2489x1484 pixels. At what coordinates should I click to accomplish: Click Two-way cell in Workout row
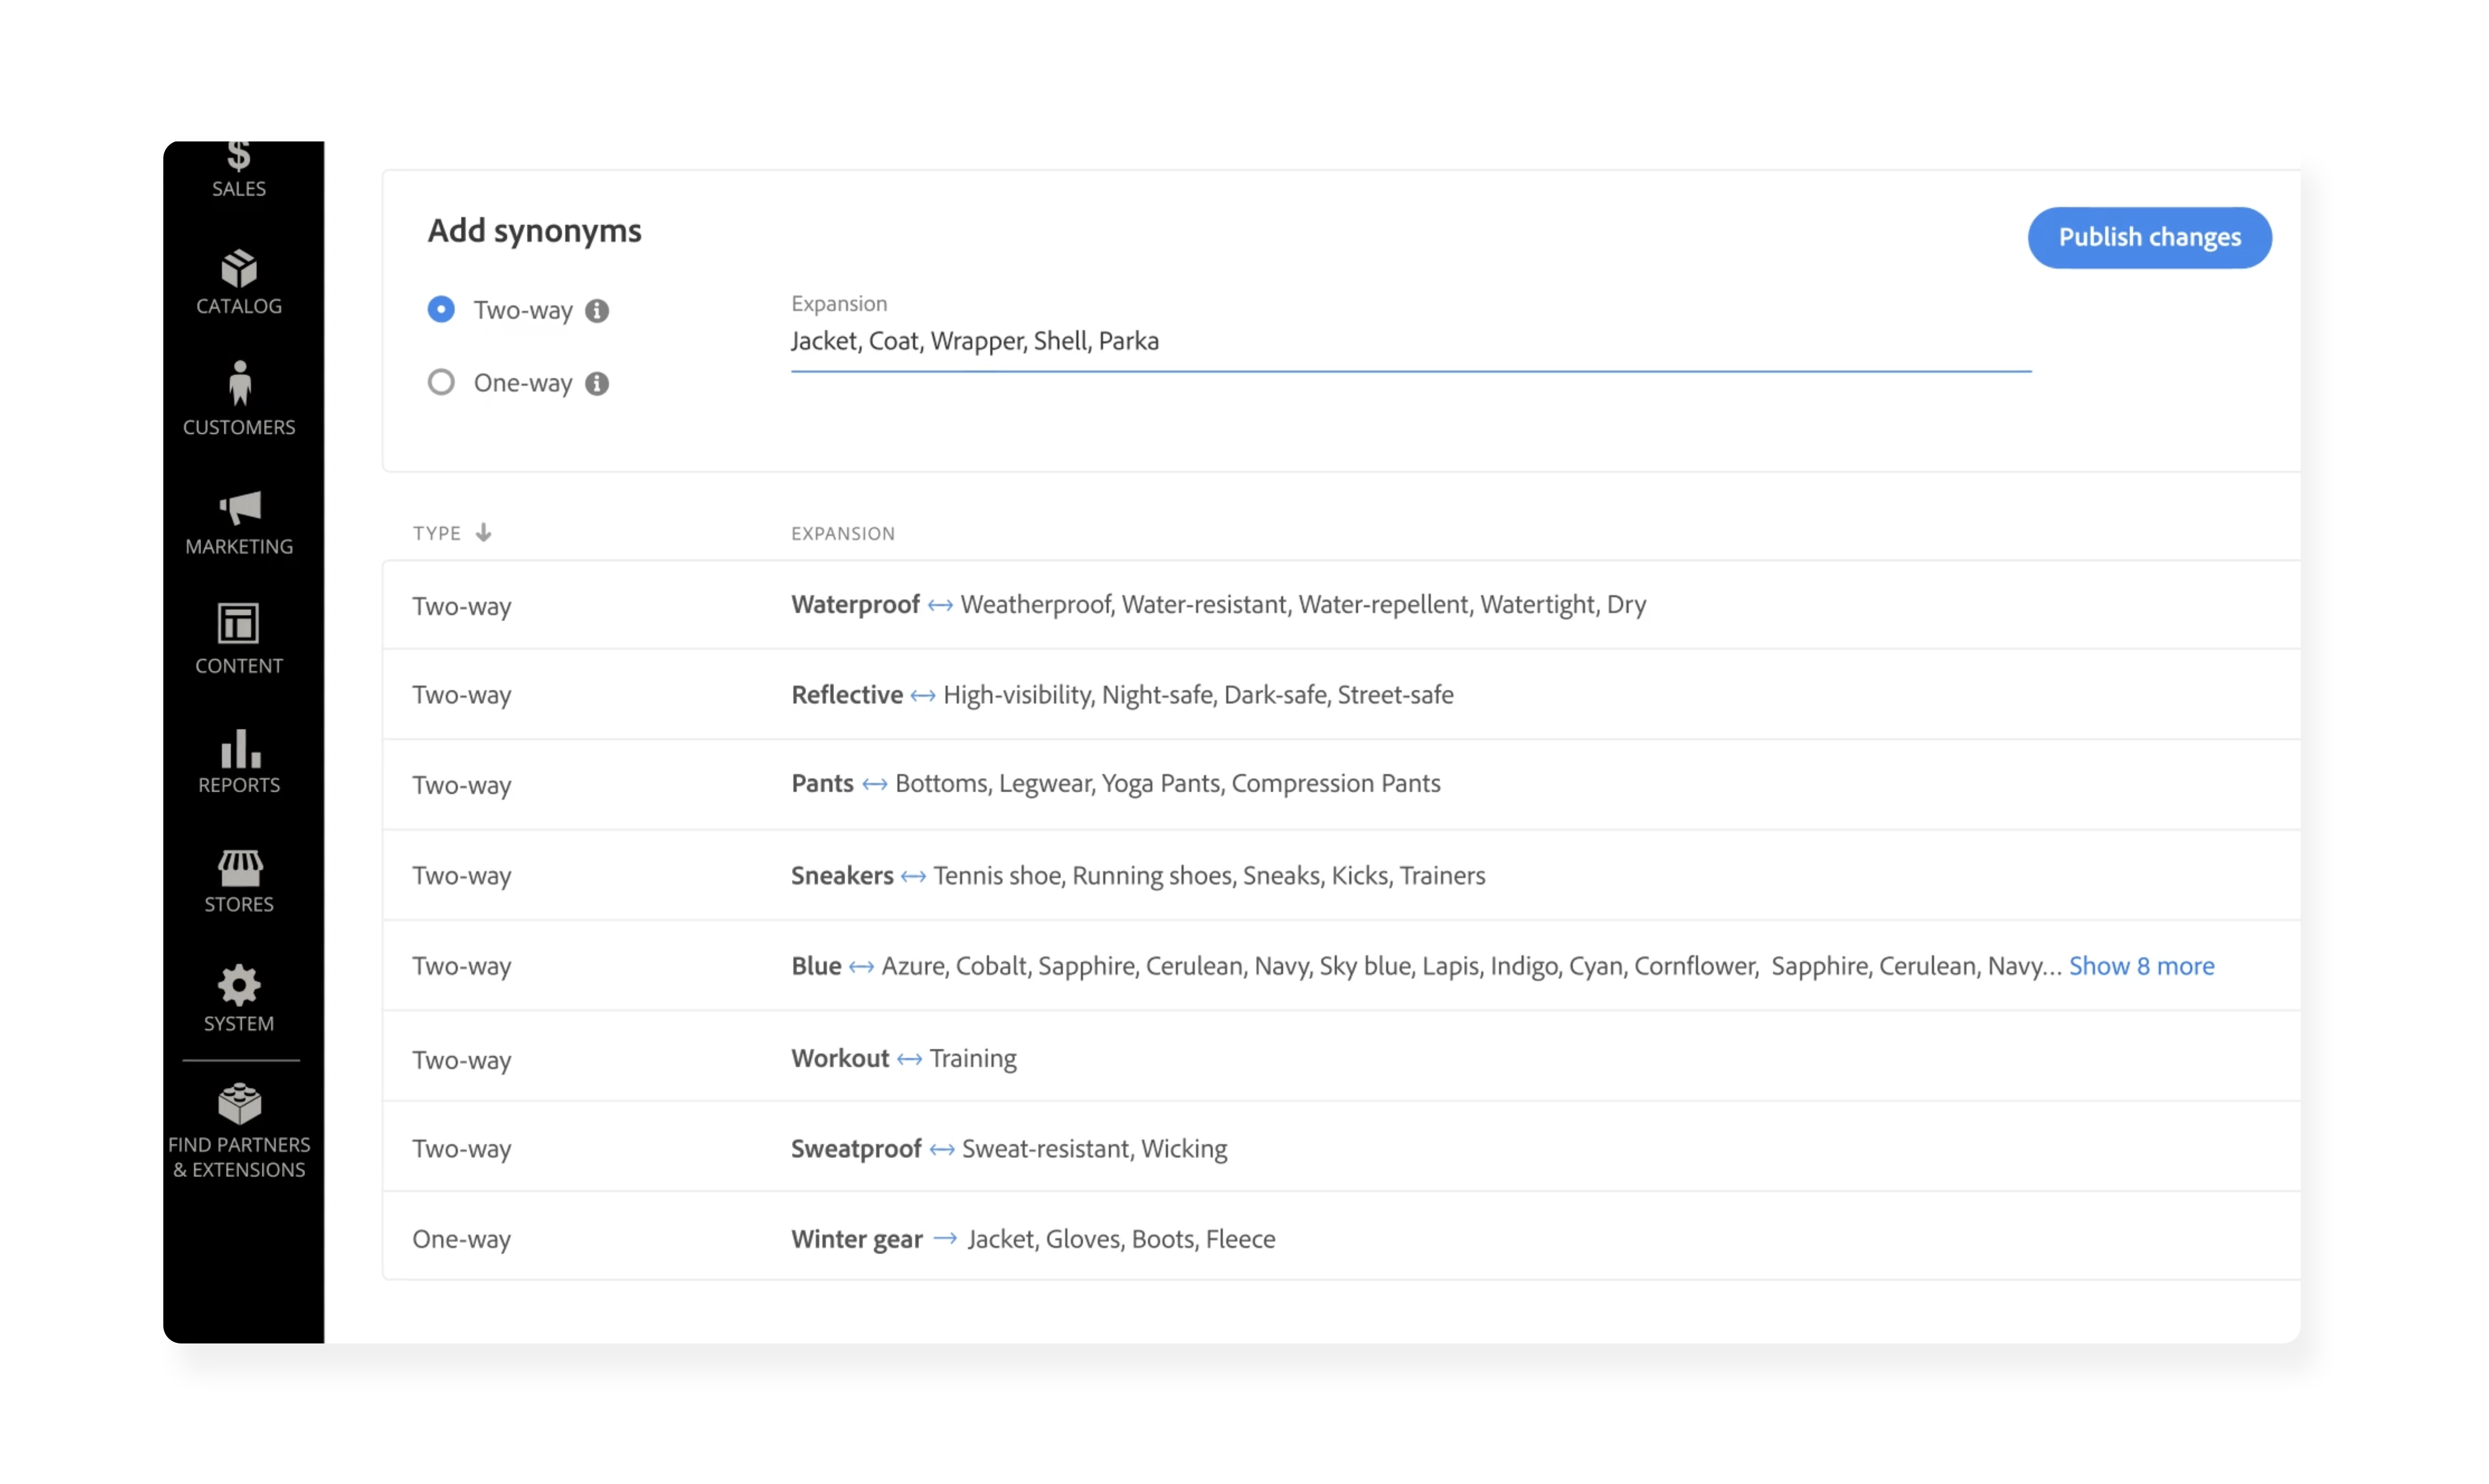[x=462, y=1061]
